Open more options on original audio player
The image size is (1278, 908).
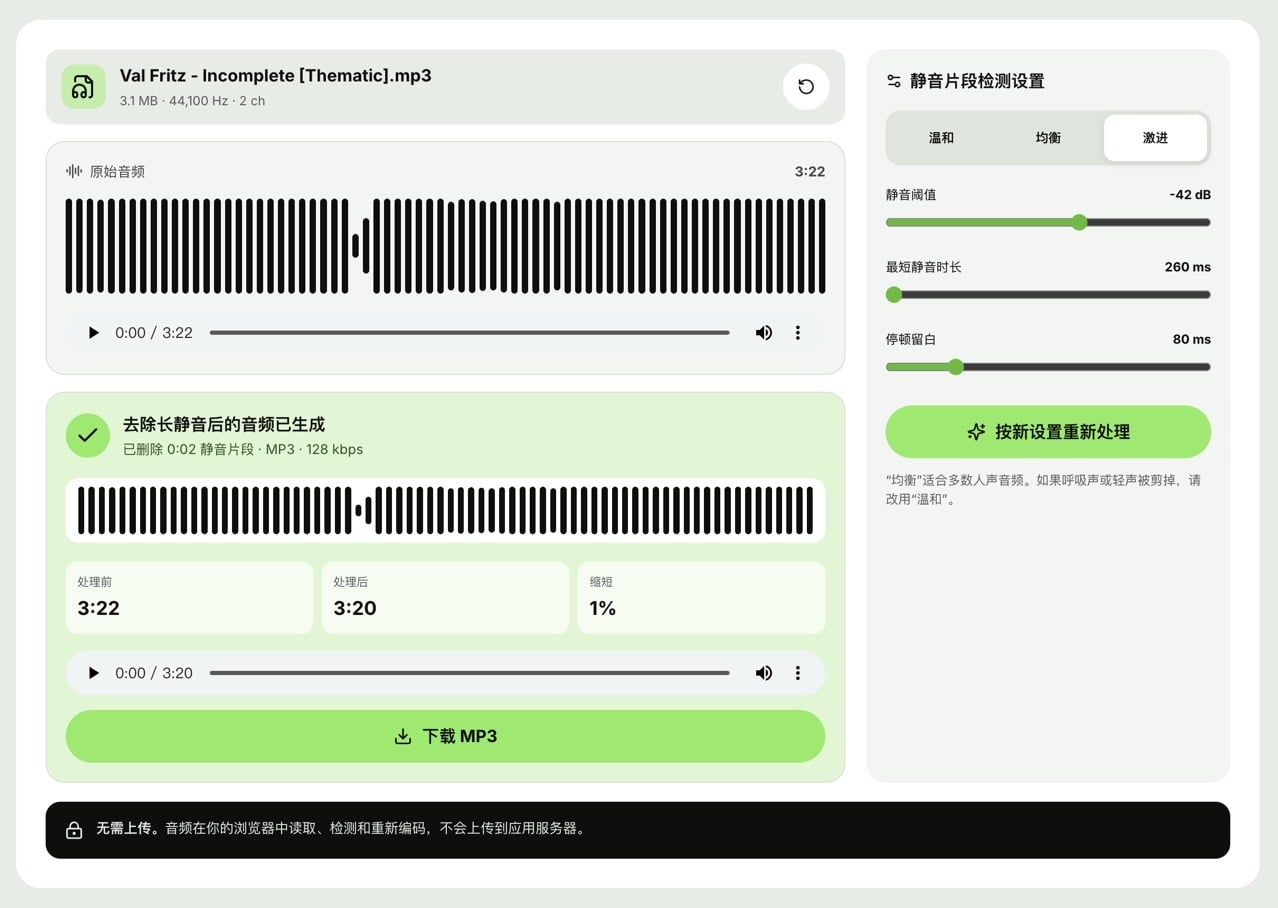(x=797, y=333)
